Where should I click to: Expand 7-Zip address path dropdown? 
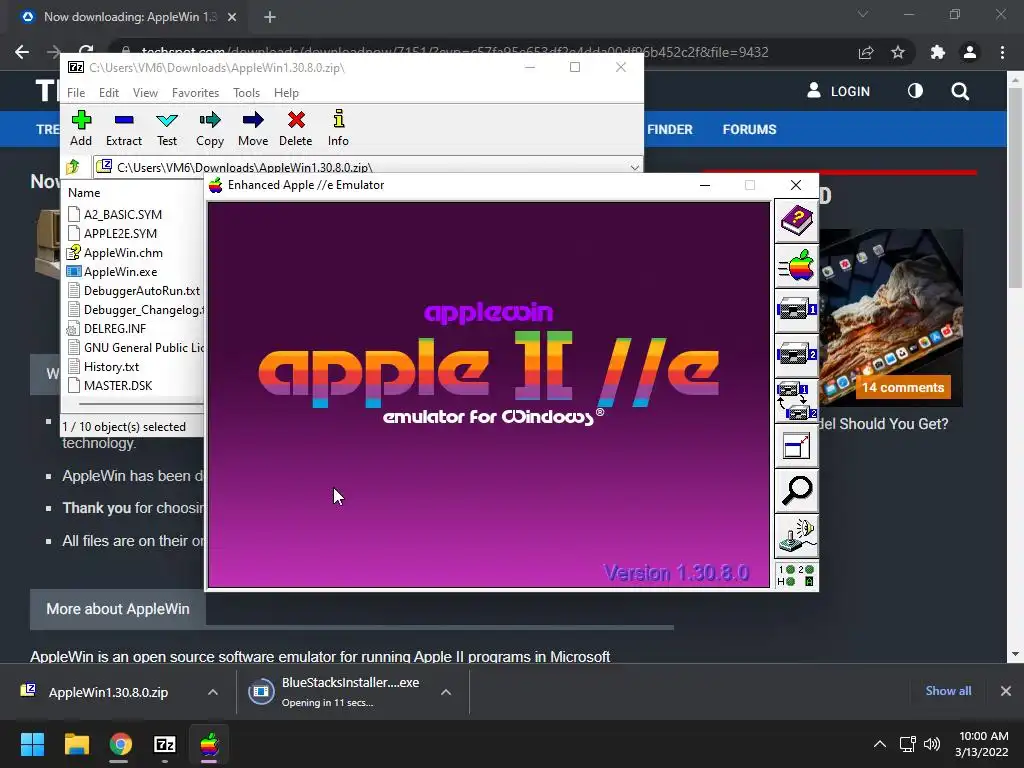pyautogui.click(x=634, y=168)
